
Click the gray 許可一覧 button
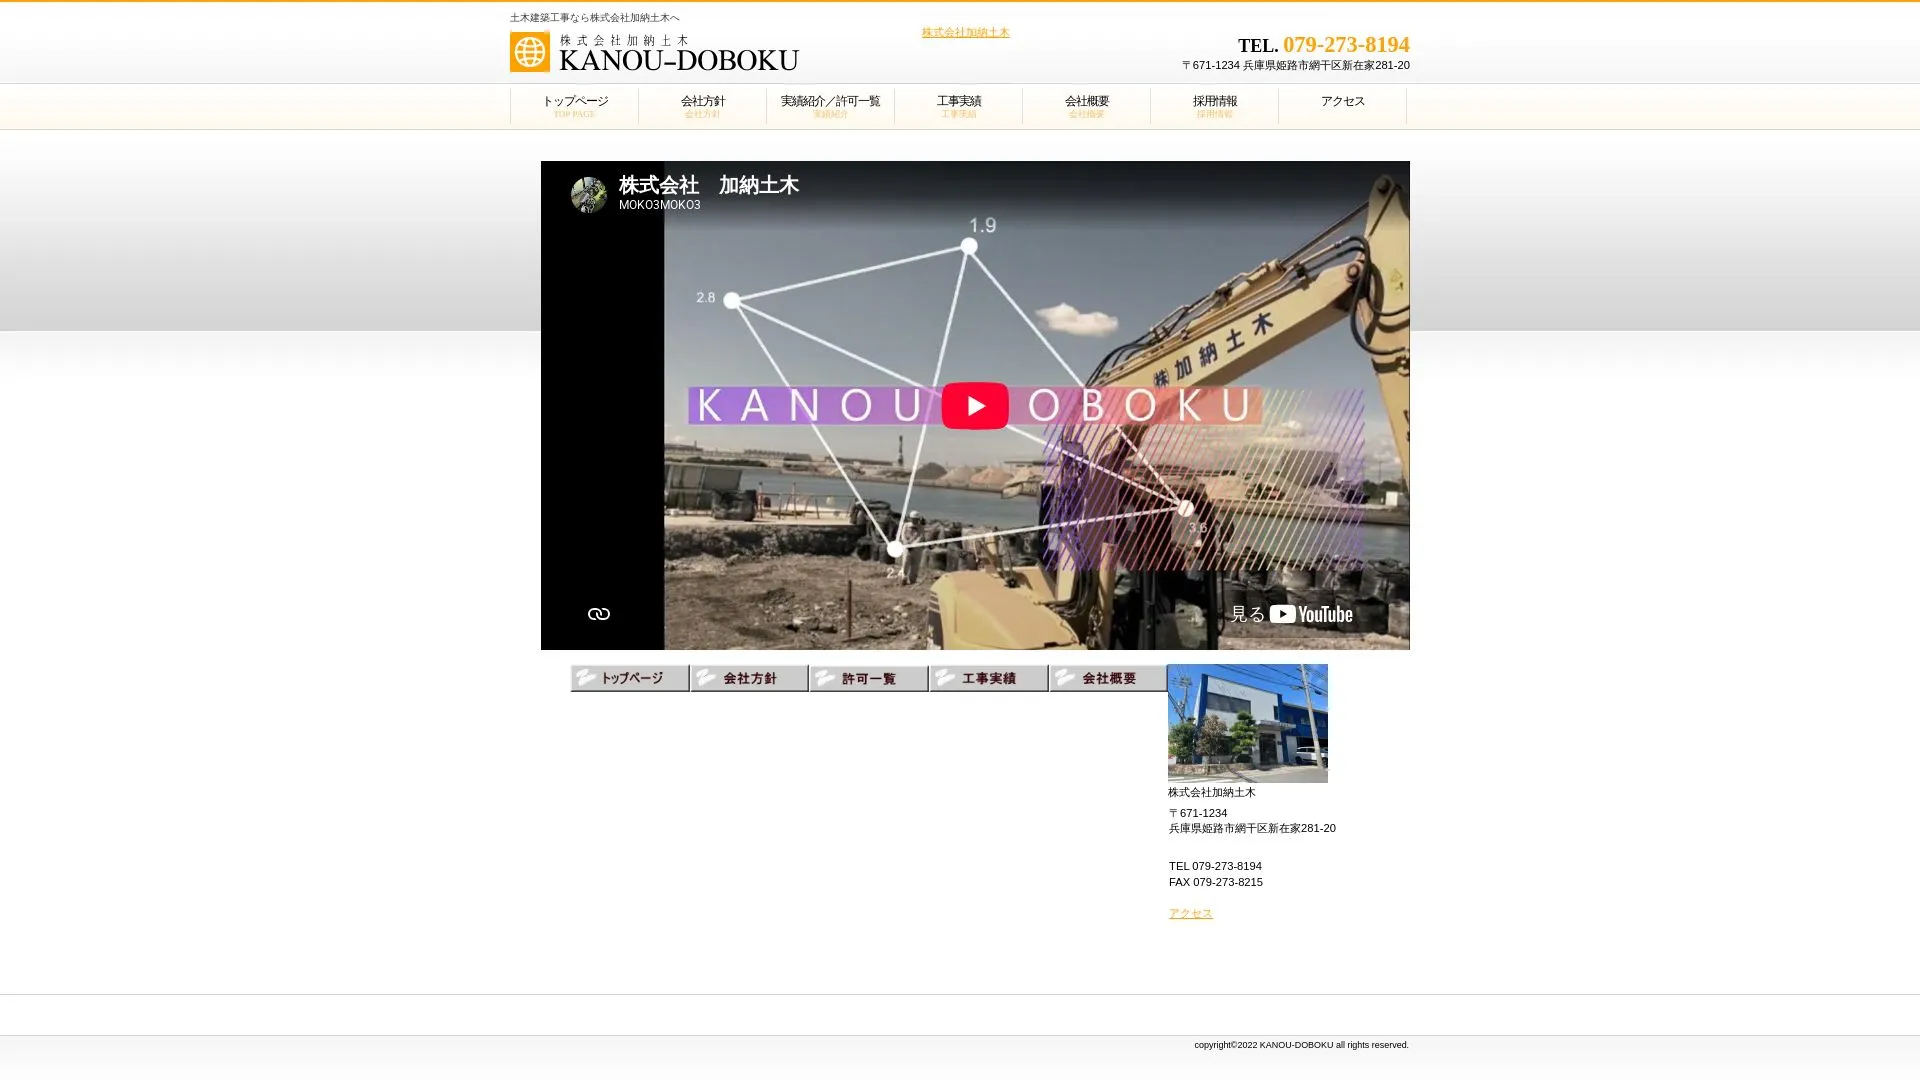click(868, 678)
